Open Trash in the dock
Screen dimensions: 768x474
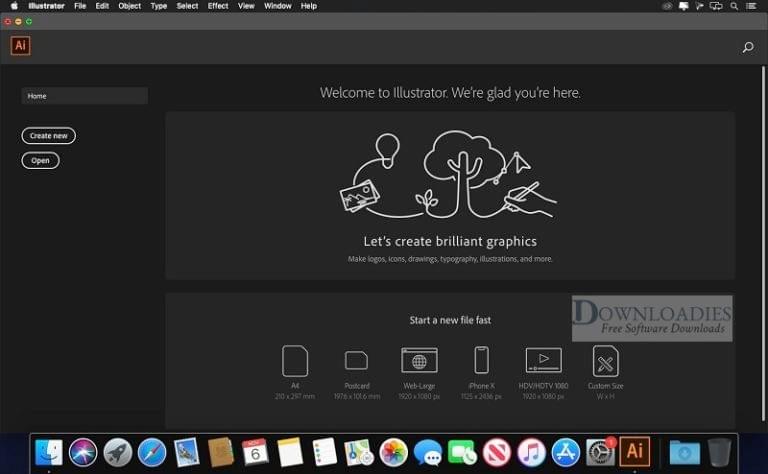point(719,452)
